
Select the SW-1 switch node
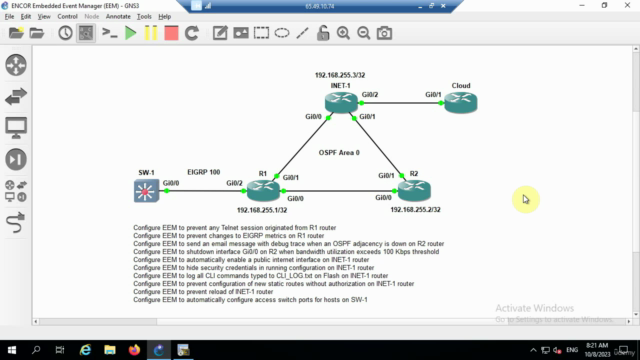pyautogui.click(x=147, y=191)
